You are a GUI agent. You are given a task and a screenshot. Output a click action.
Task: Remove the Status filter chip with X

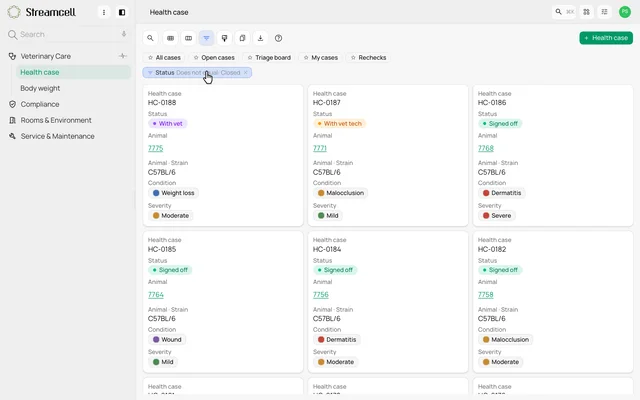245,73
